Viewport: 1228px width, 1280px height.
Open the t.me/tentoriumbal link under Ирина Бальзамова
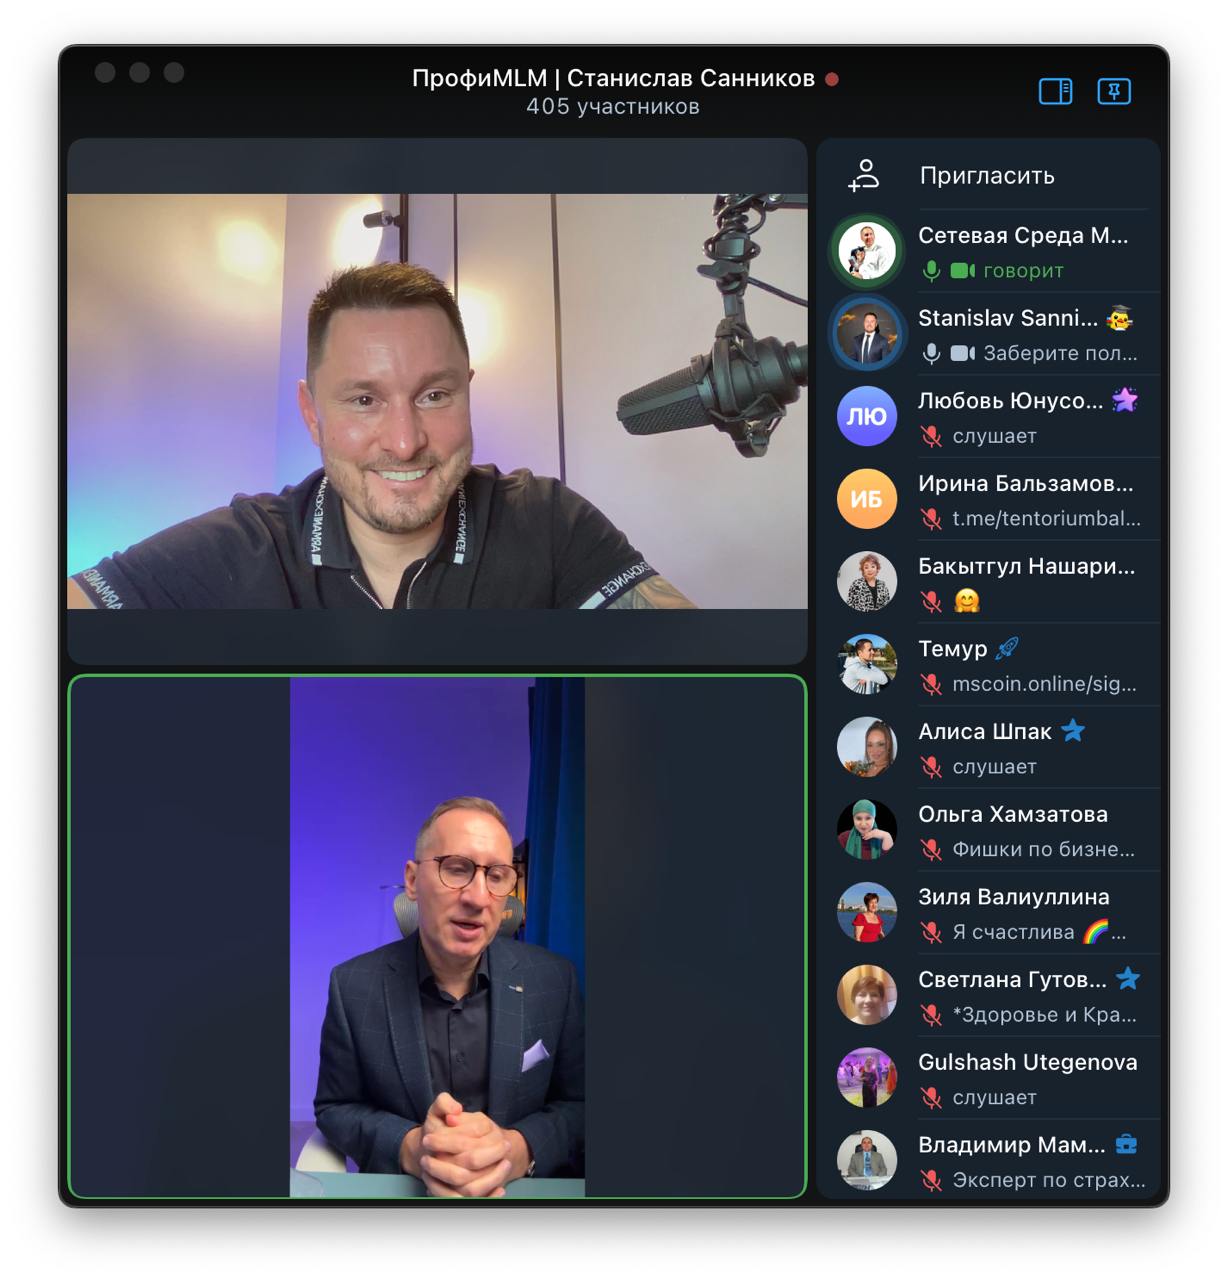tap(1045, 519)
